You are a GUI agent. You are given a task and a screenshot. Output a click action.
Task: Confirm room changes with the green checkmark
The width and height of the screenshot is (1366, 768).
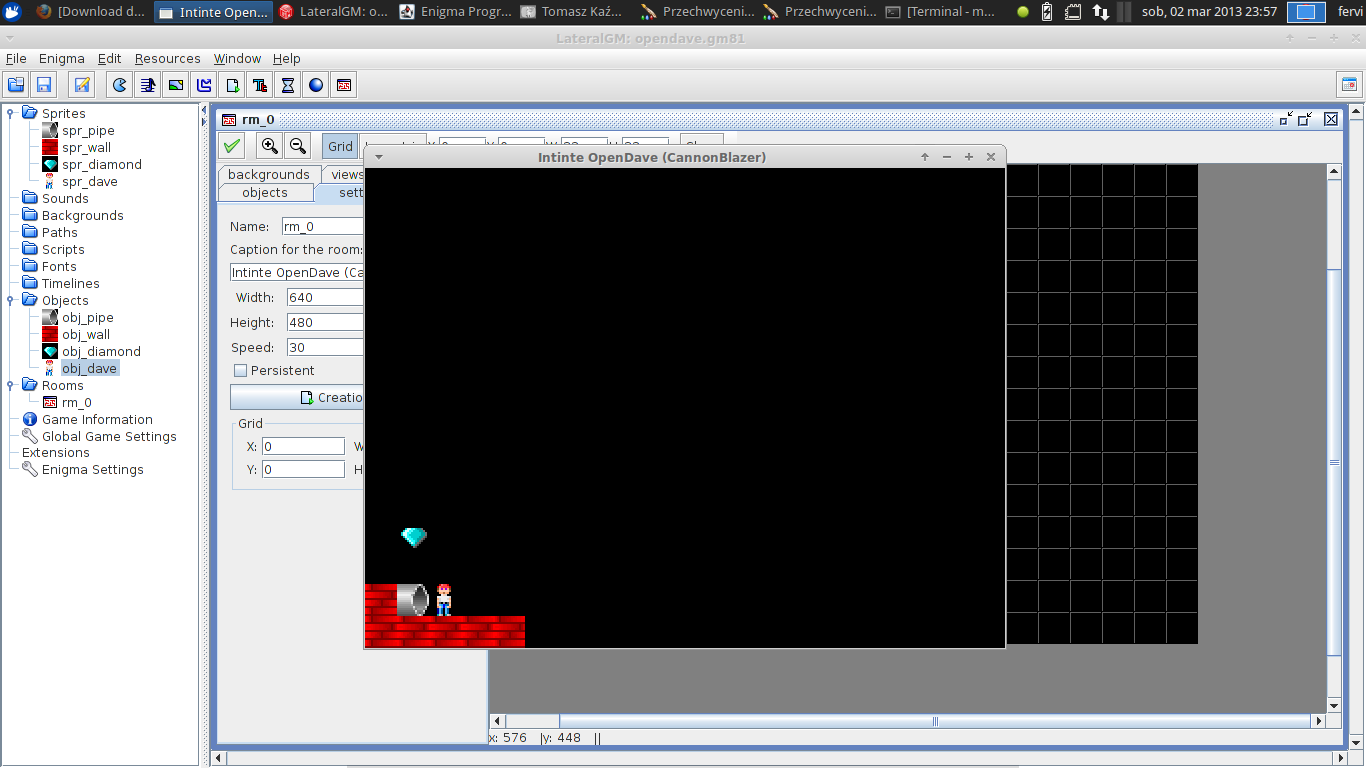point(232,146)
